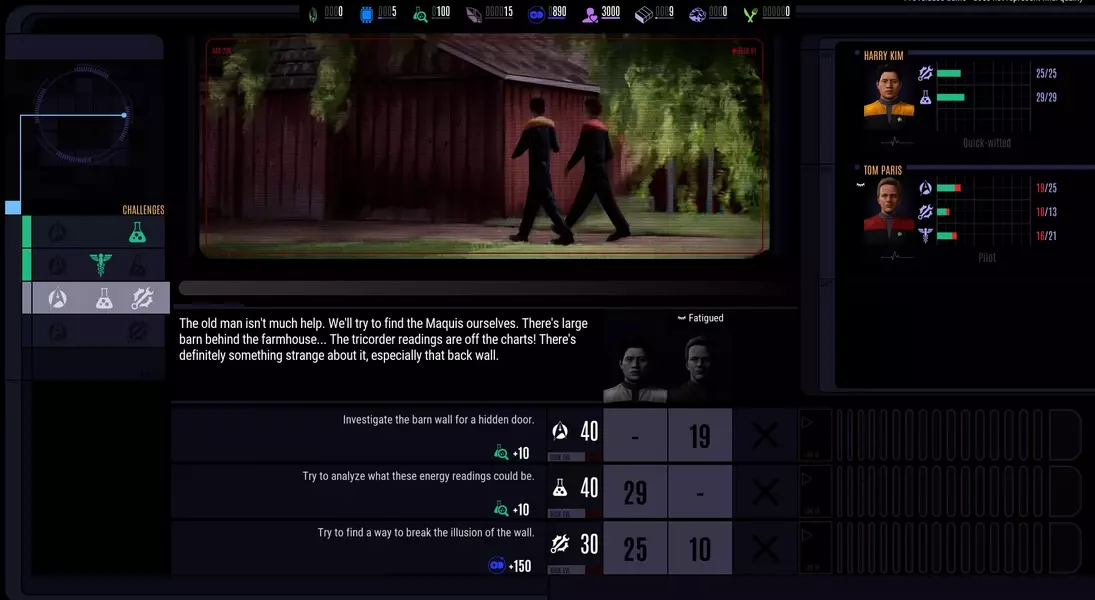The image size is (1095, 600).
Task: Click the Starfleet delta icon in highlighted challenge row
Action: click(58, 298)
